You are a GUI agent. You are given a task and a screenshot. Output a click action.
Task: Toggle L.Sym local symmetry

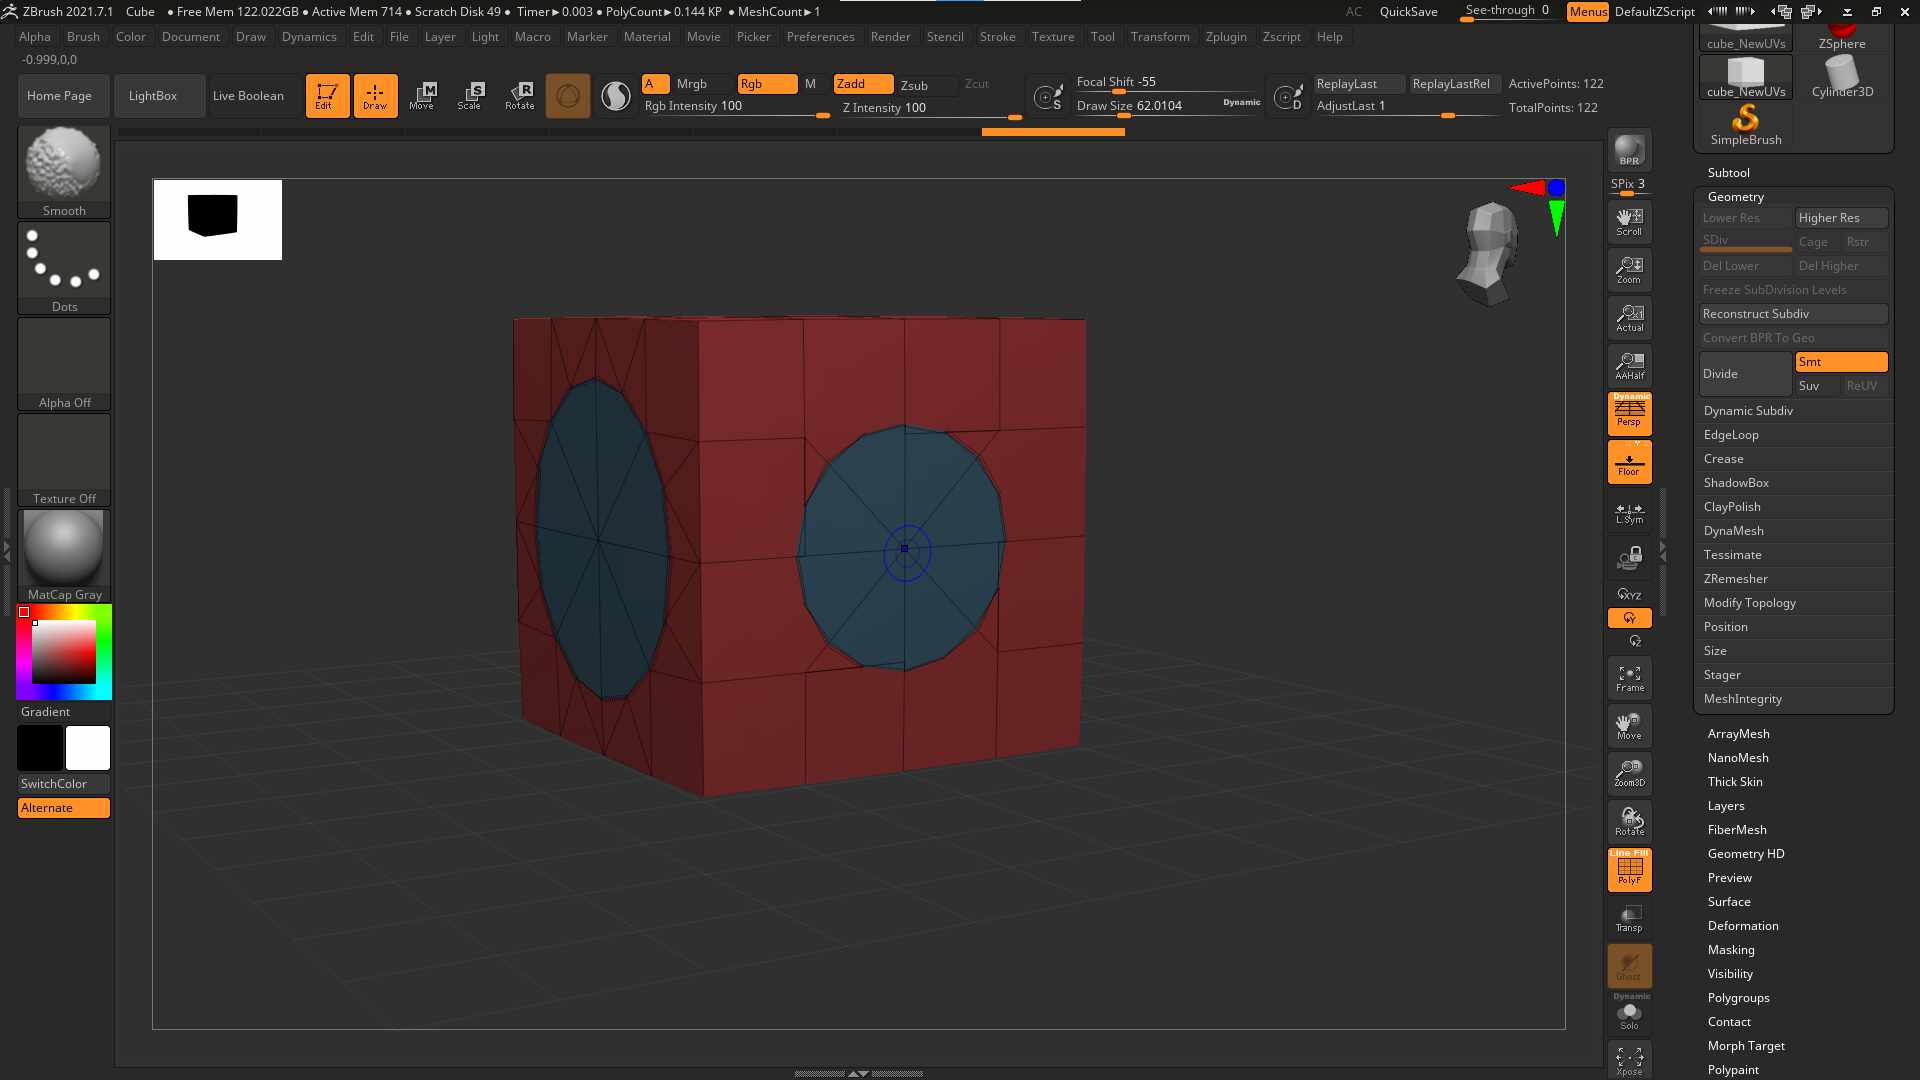1629,514
